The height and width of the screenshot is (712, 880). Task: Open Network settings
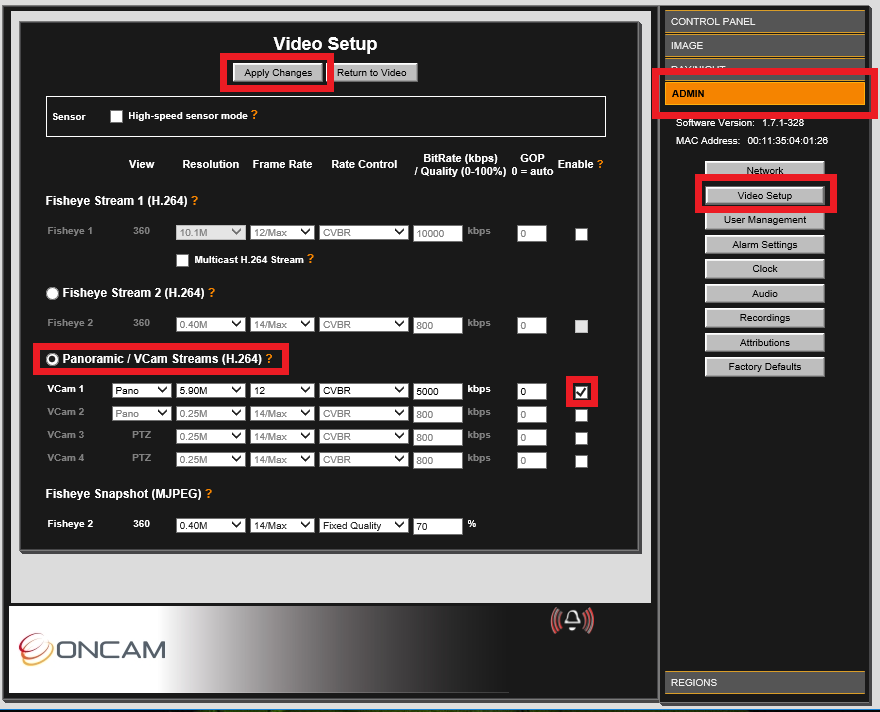point(764,170)
